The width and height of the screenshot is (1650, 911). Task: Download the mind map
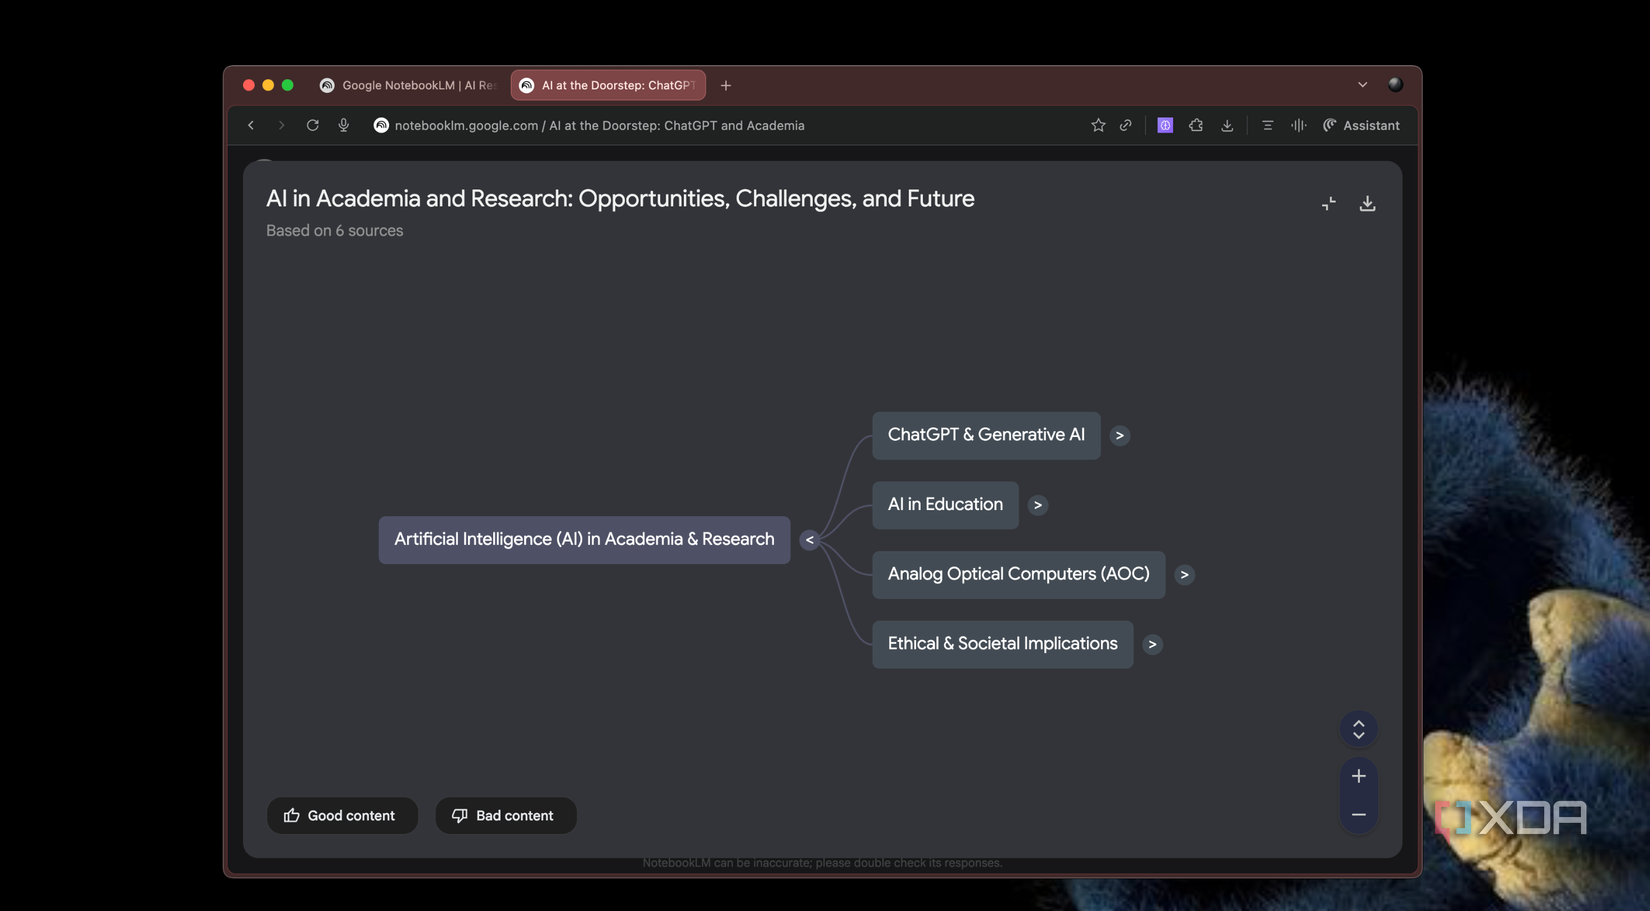pyautogui.click(x=1367, y=204)
